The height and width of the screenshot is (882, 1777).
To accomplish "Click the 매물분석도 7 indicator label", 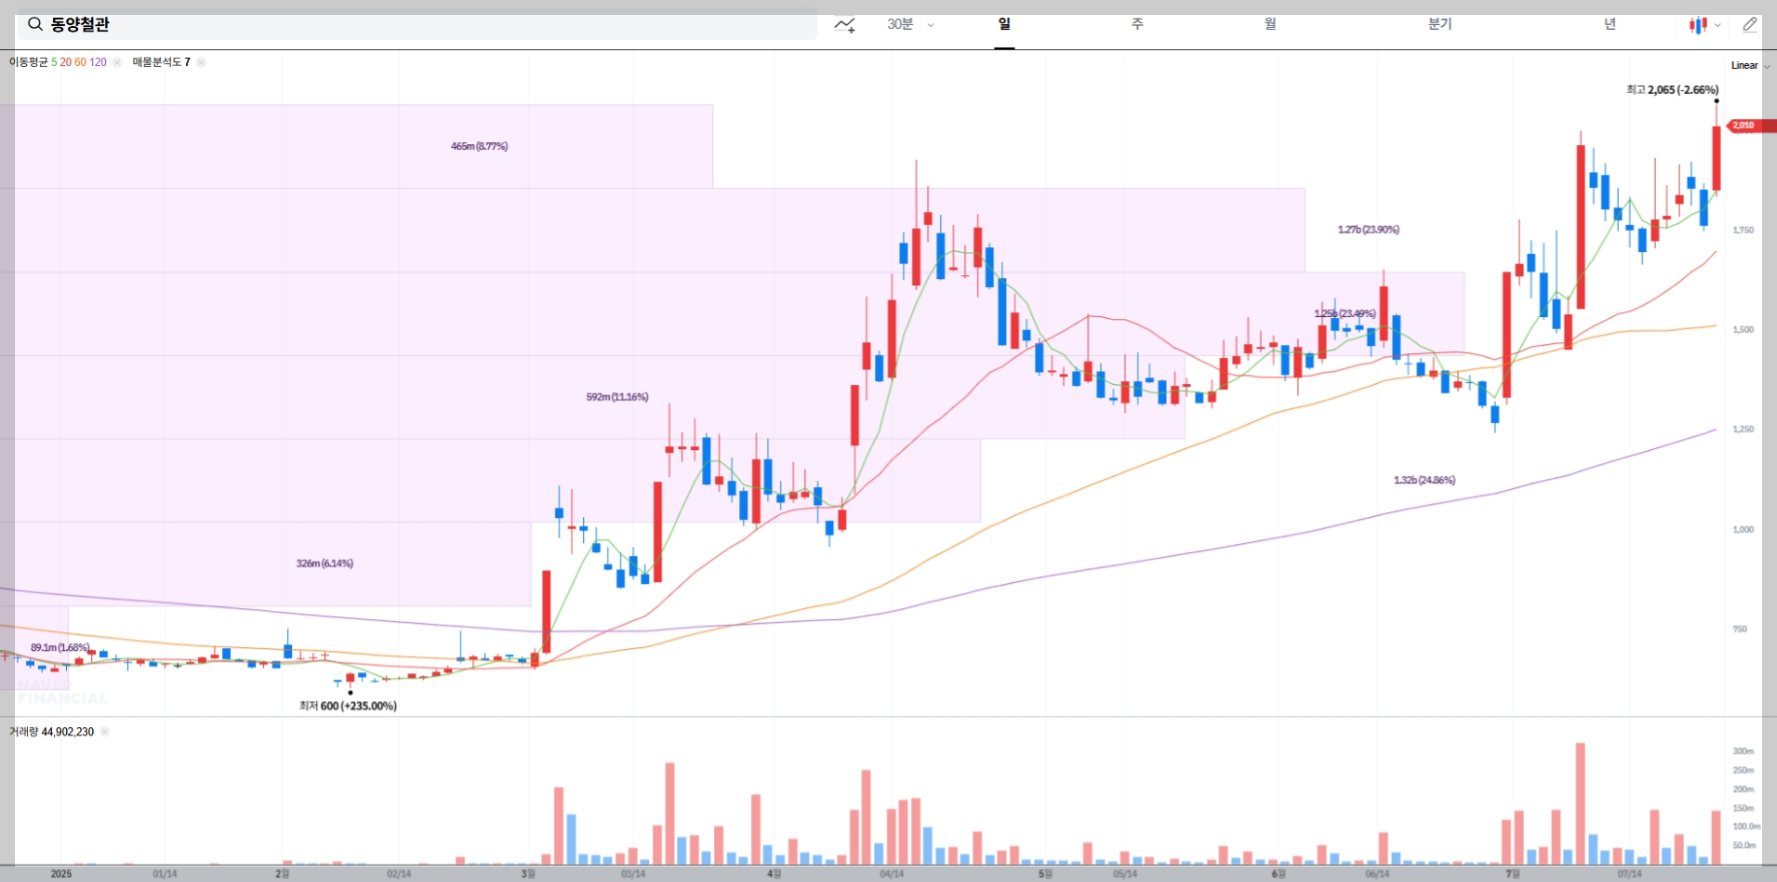I will pos(161,62).
